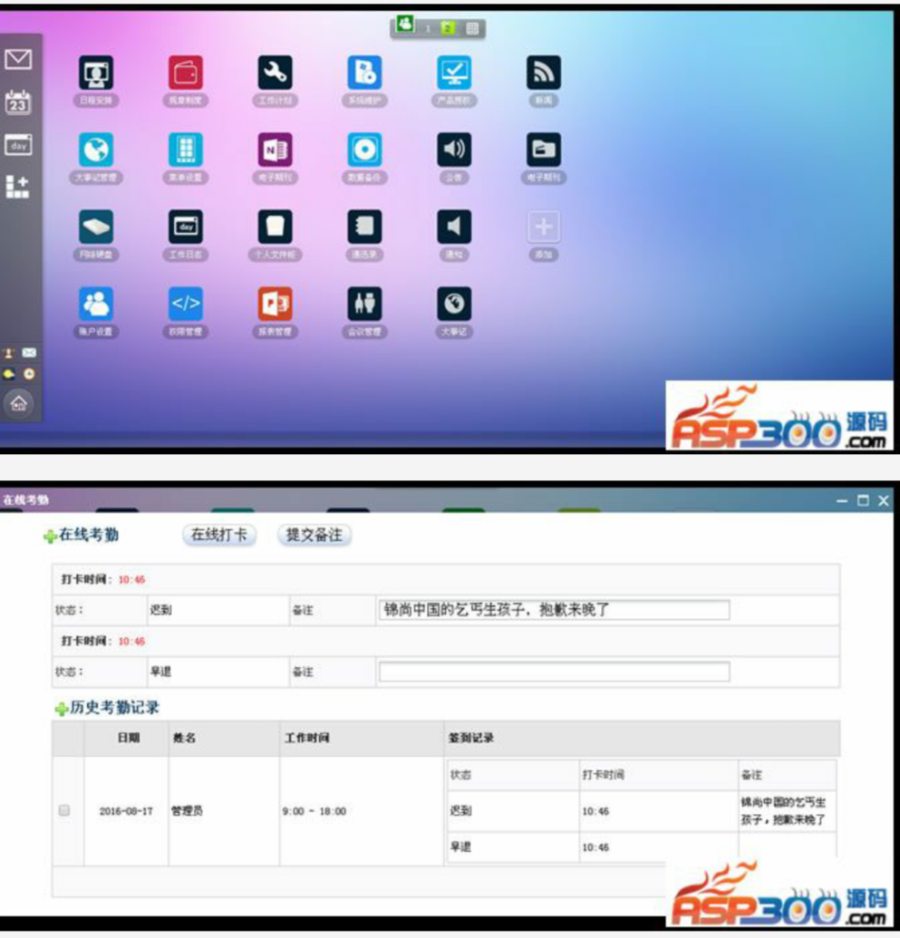The height and width of the screenshot is (938, 900).
Task: Open the orange PowerPoint-style 报表管理 icon
Action: point(275,304)
